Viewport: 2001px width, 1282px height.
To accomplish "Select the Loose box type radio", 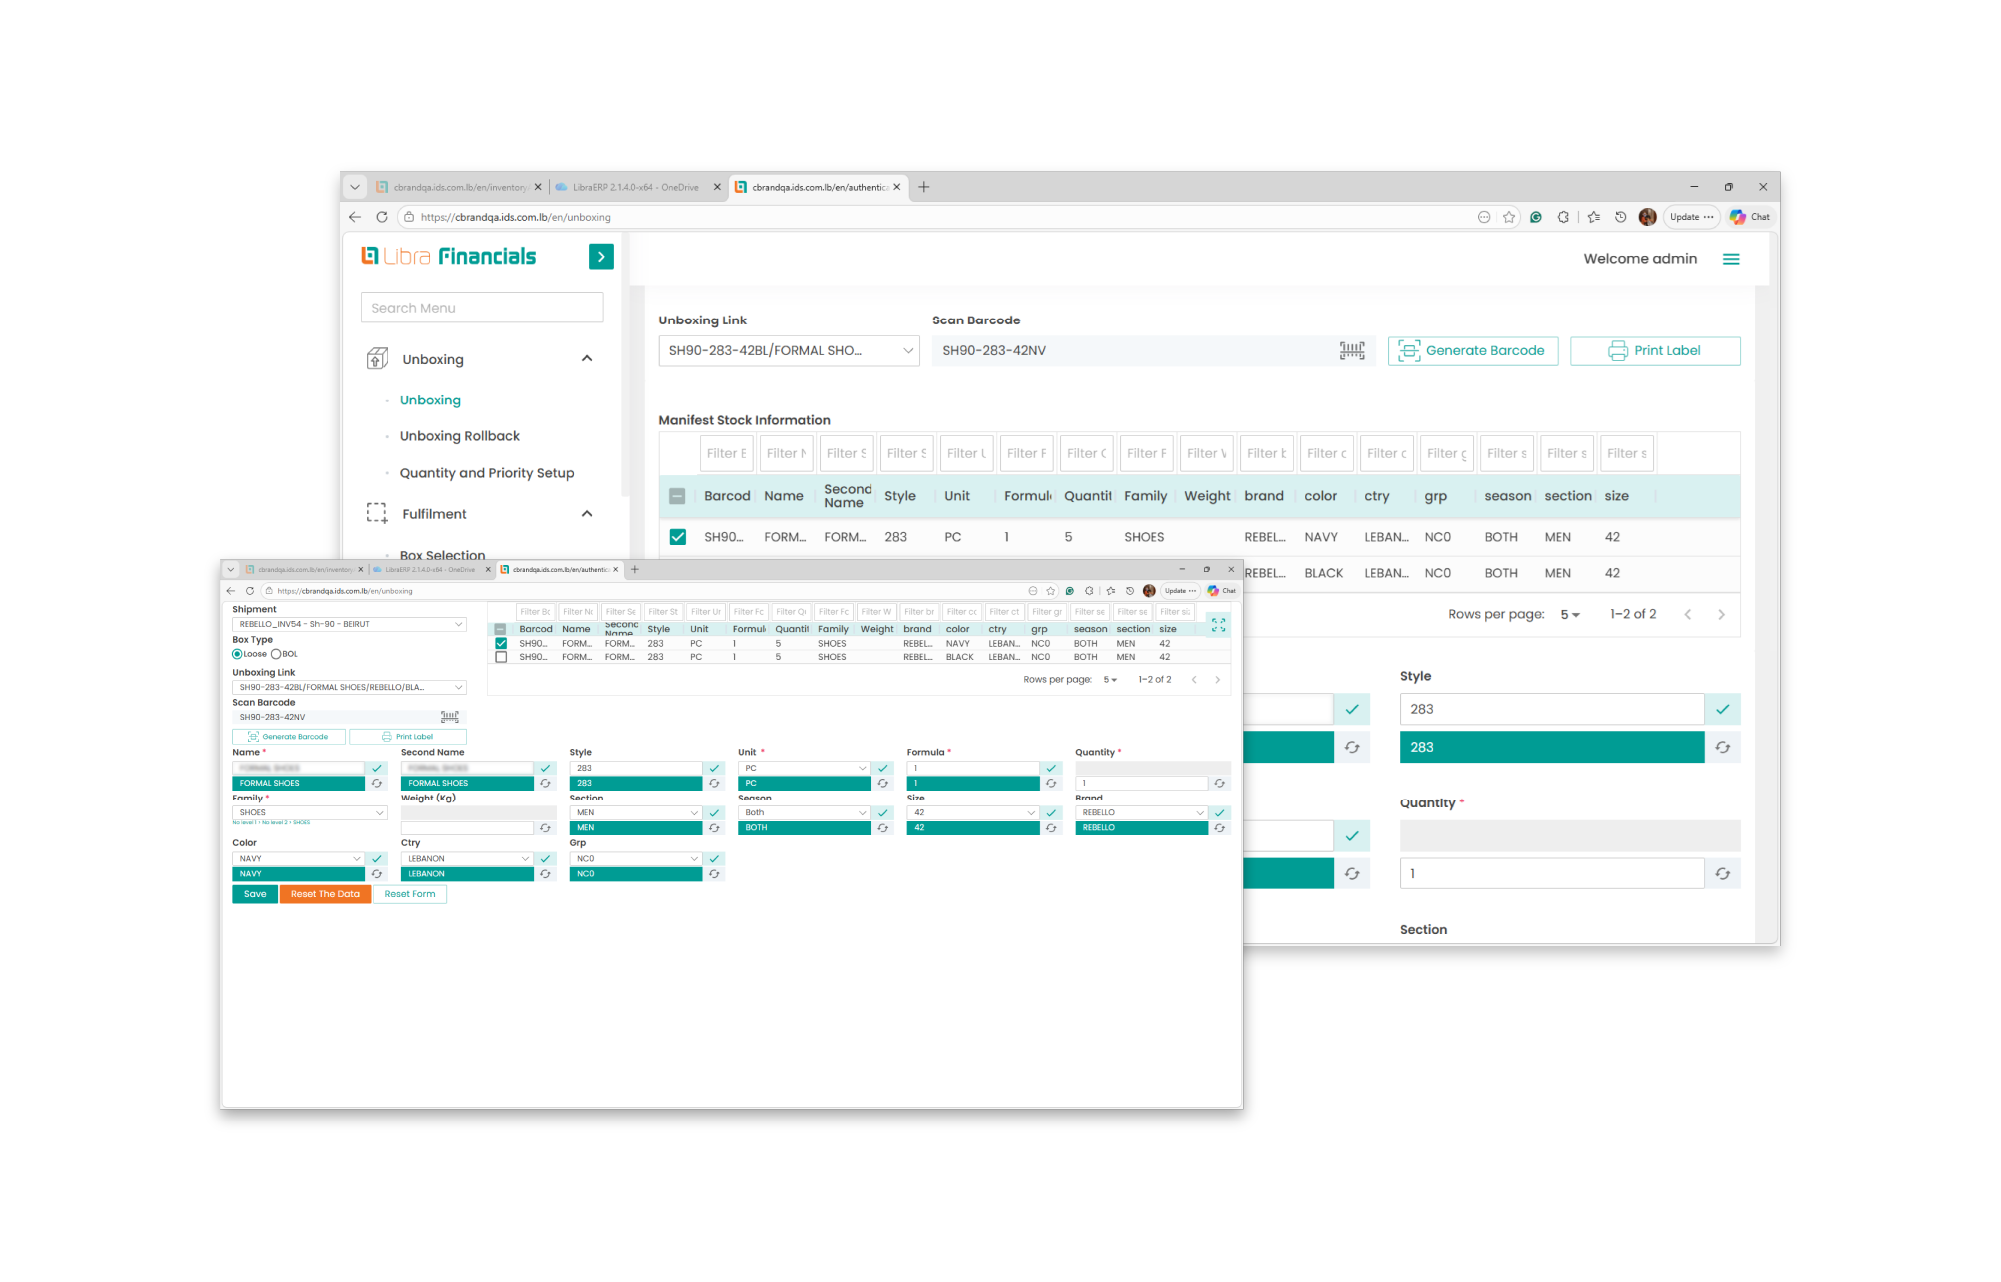I will click(237, 654).
